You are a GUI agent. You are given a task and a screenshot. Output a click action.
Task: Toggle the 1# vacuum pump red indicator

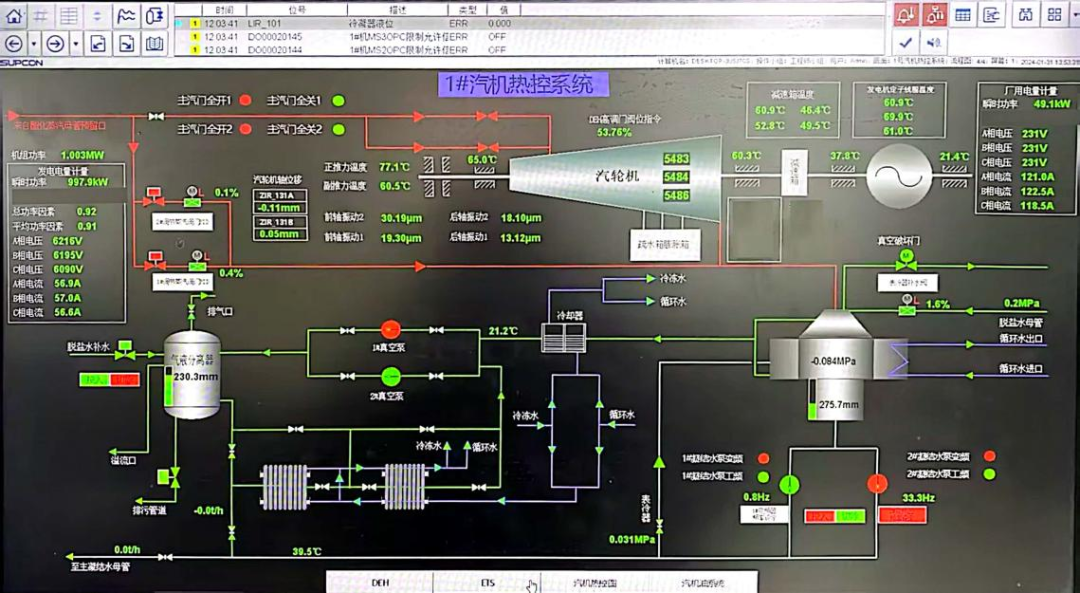391,329
